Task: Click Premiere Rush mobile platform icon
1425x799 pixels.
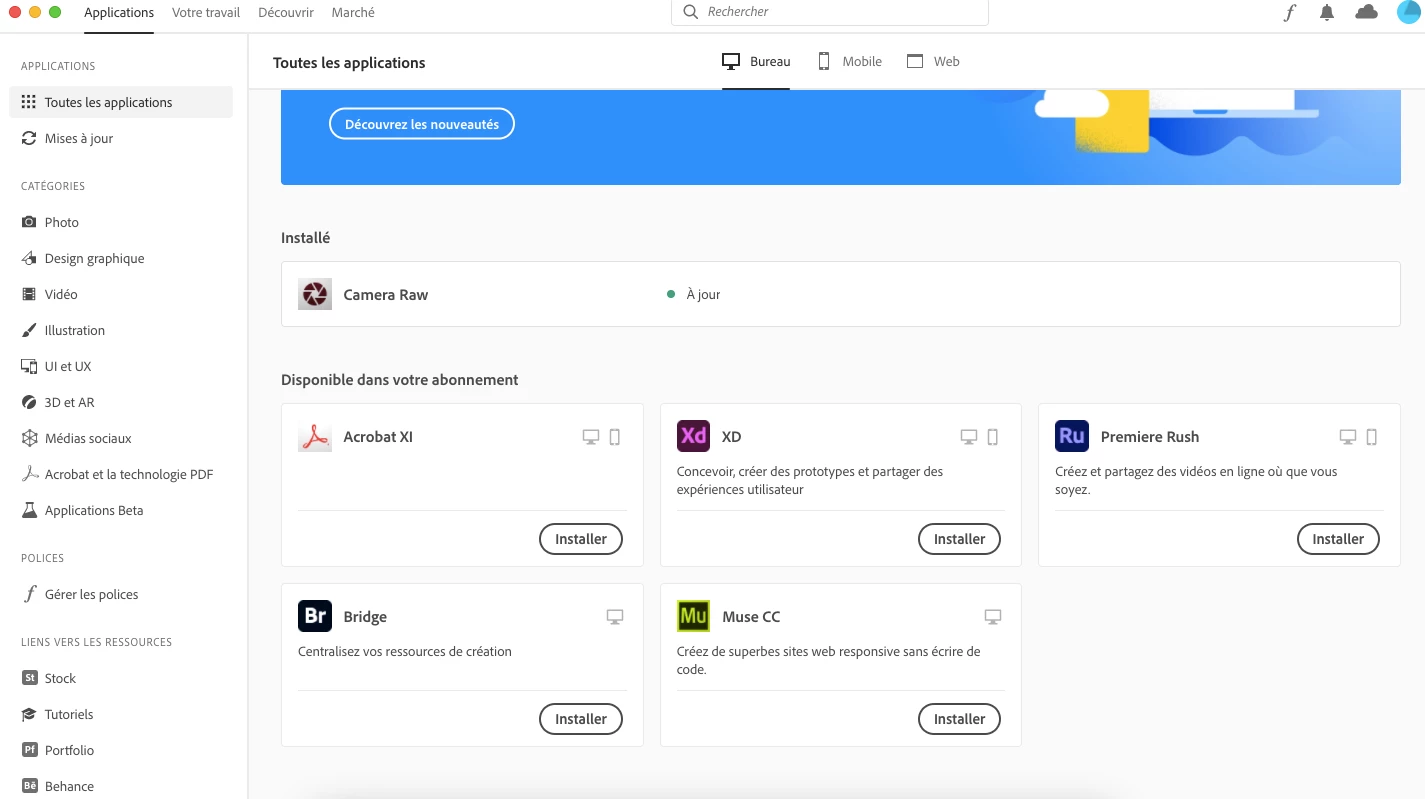Action: (1372, 437)
